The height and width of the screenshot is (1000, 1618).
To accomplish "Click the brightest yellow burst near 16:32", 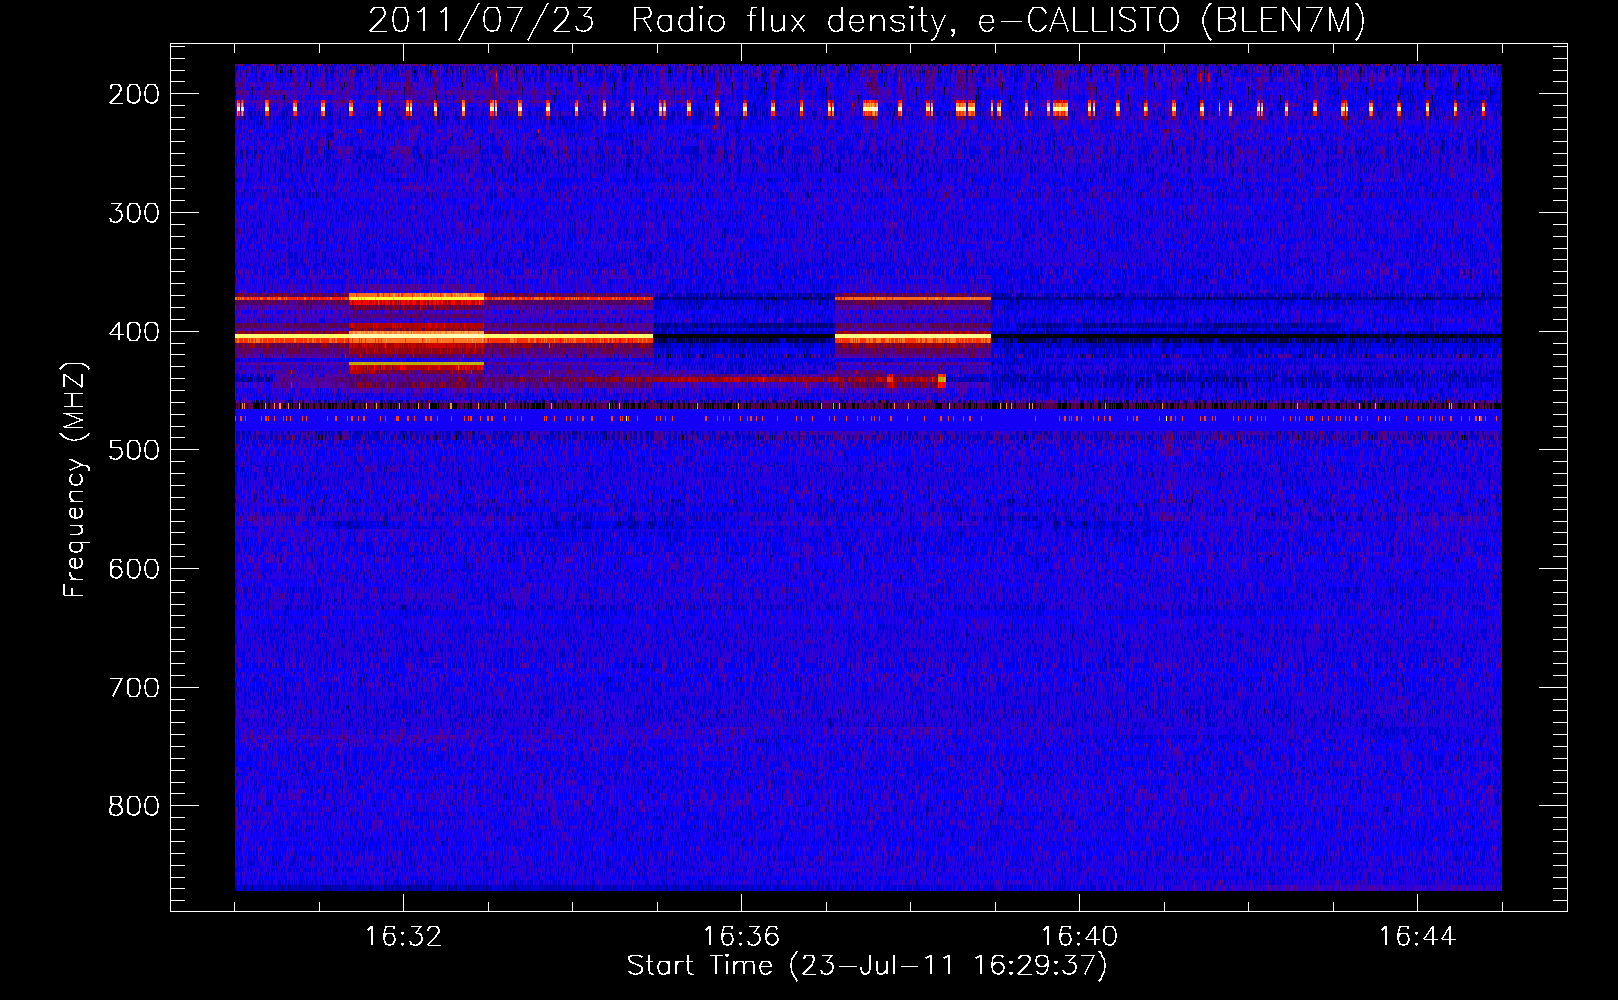I will (x=416, y=337).
